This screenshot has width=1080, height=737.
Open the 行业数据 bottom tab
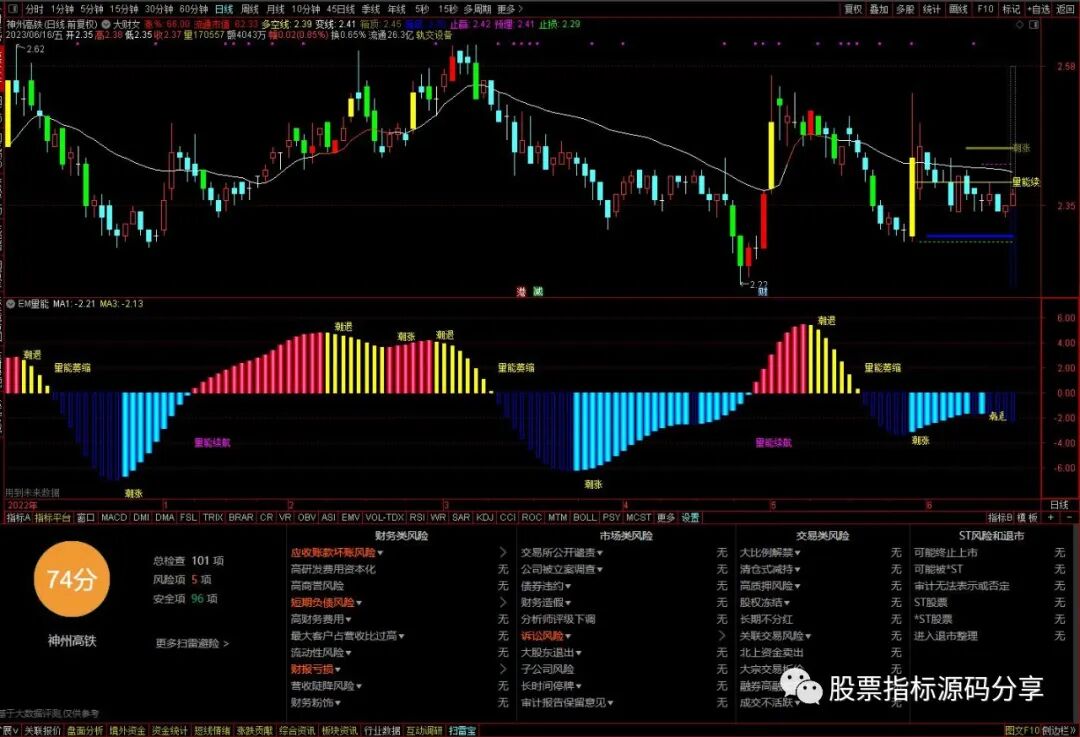click(382, 731)
